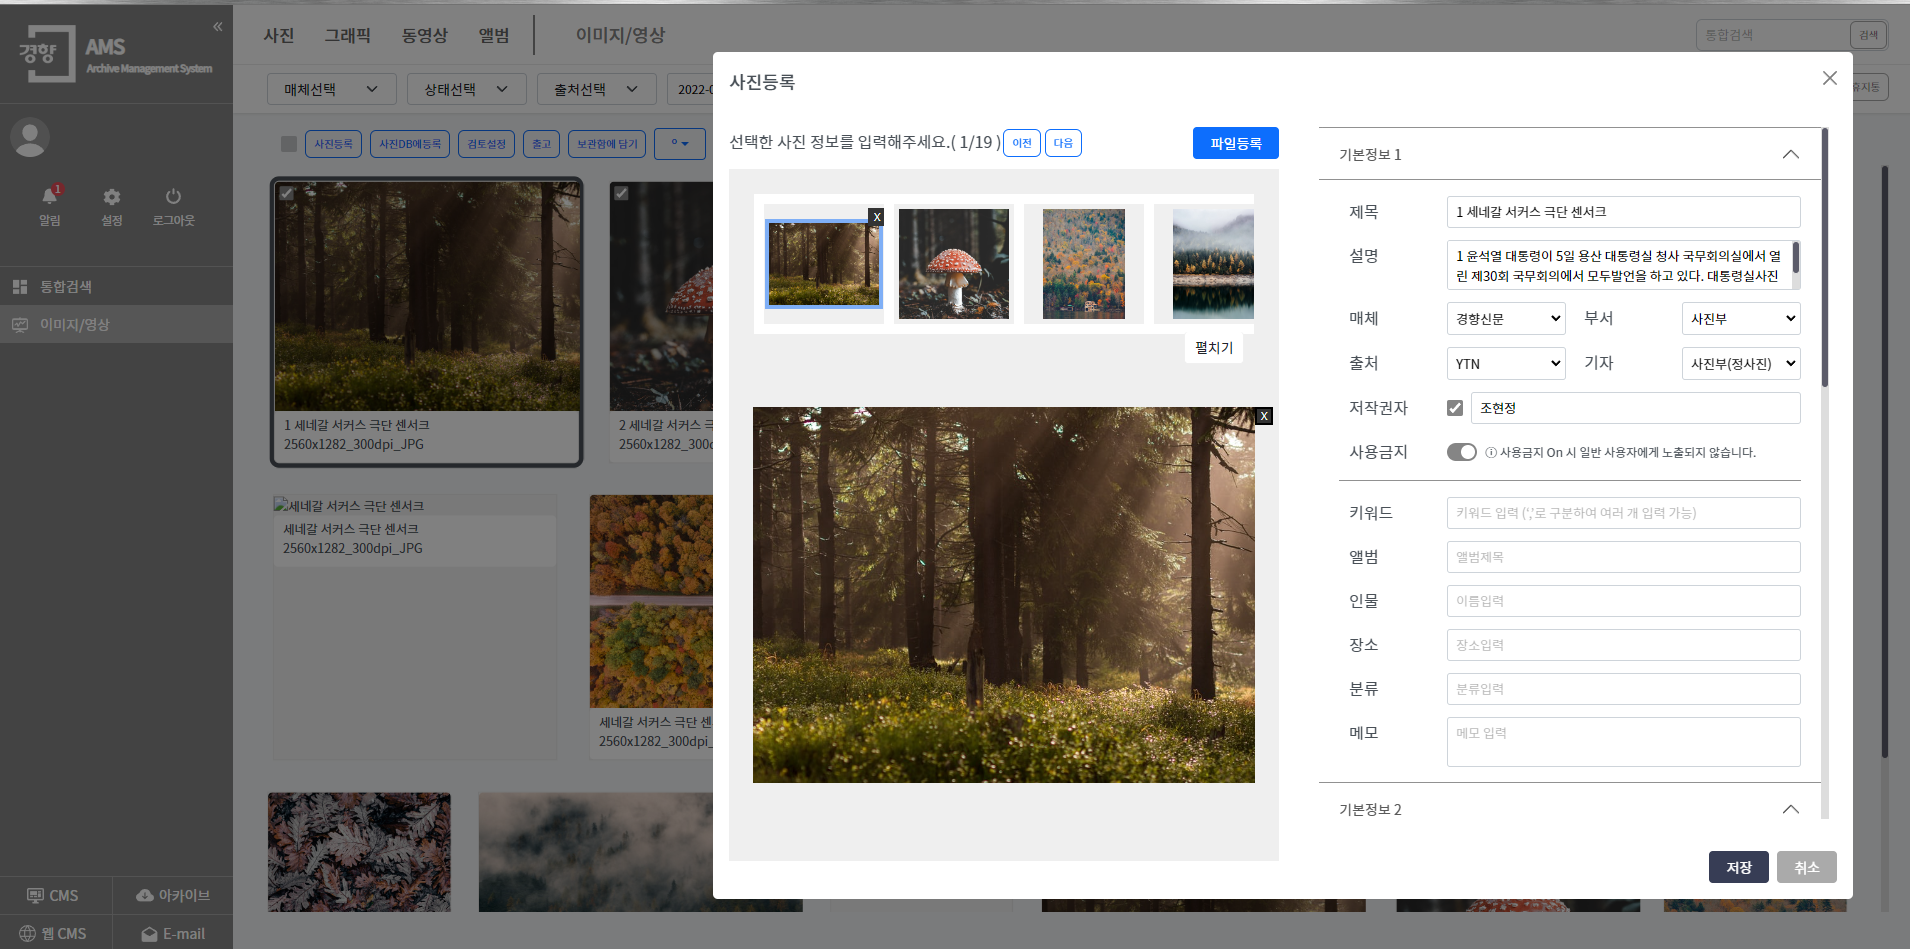Open E-mail shortcut
The height and width of the screenshot is (949, 1910).
tap(173, 934)
